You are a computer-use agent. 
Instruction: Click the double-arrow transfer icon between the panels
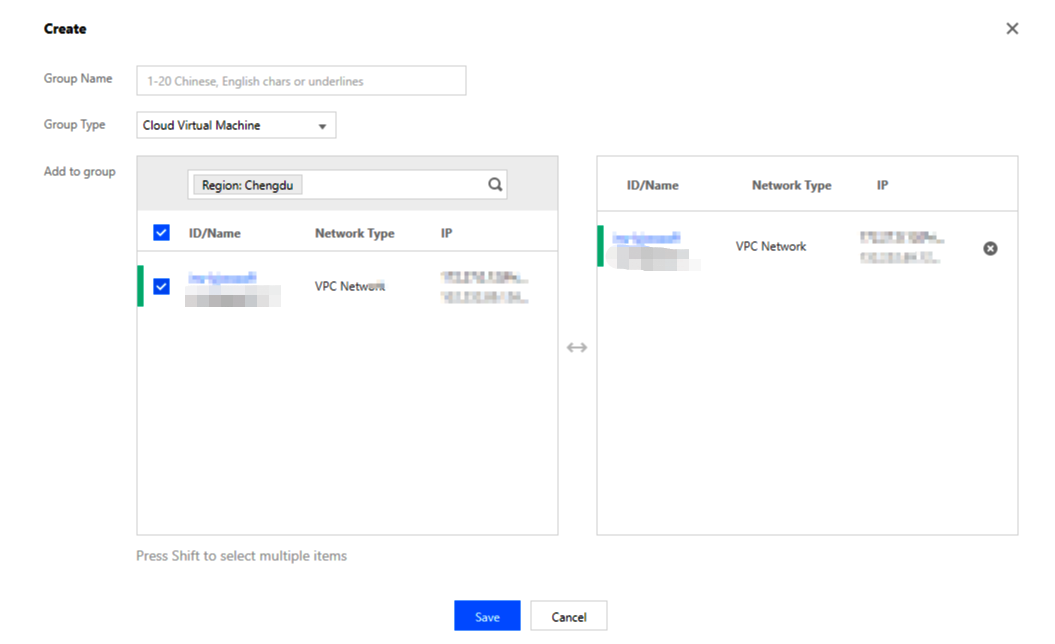(x=577, y=348)
